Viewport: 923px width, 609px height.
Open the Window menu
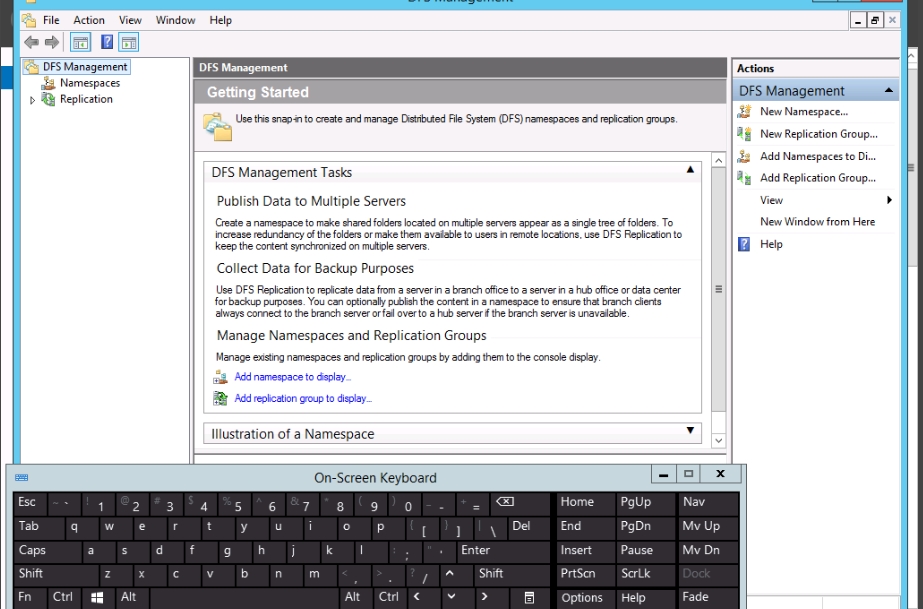point(175,20)
